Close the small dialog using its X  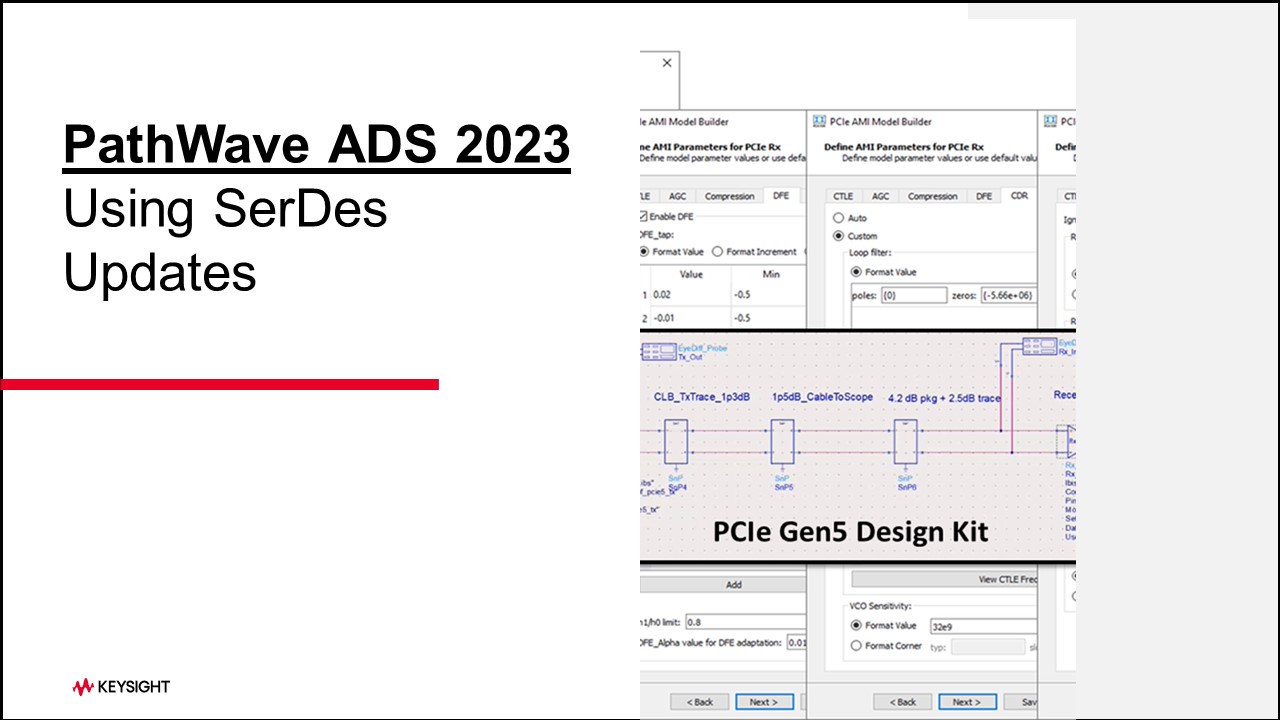[667, 63]
